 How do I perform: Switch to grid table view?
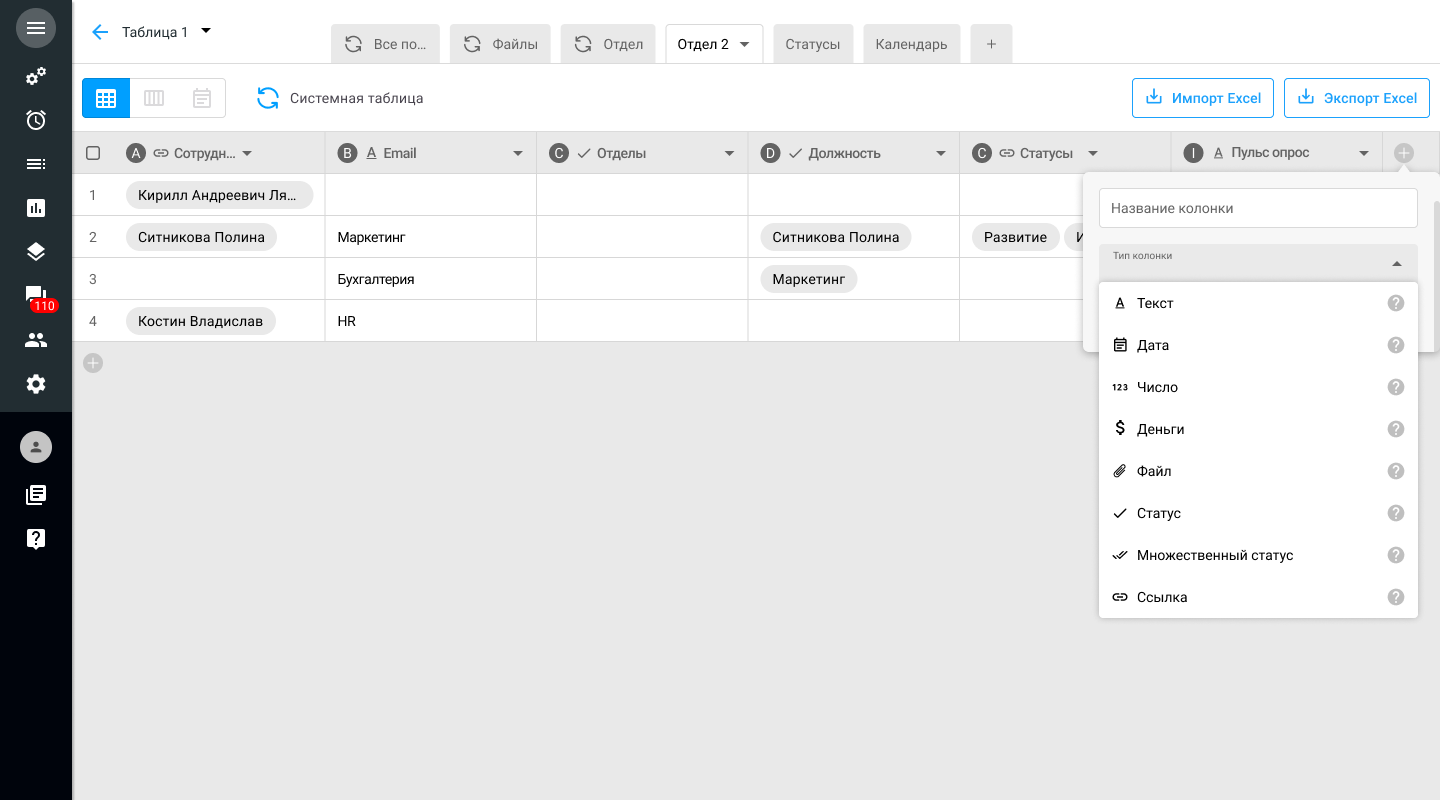pyautogui.click(x=106, y=98)
